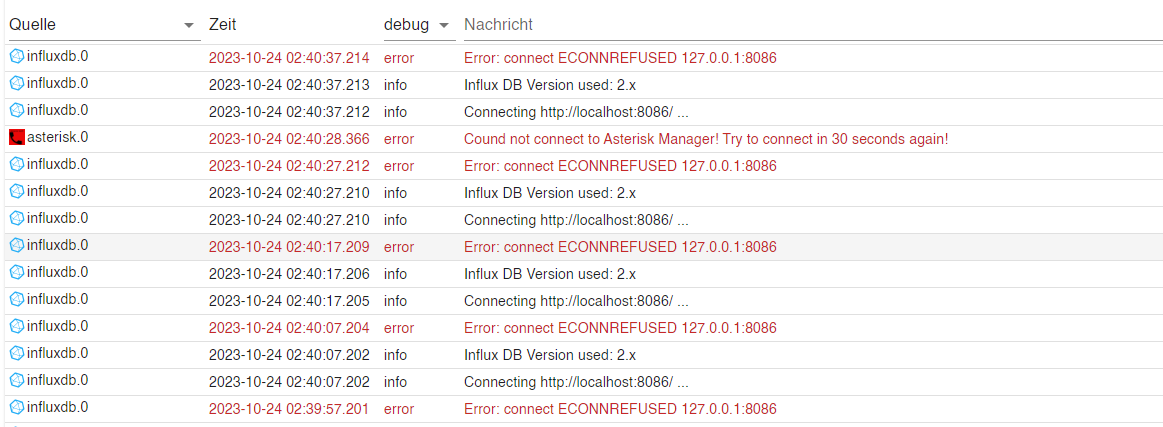Click Influx DB Version message at 02:40:07.202

550,355
